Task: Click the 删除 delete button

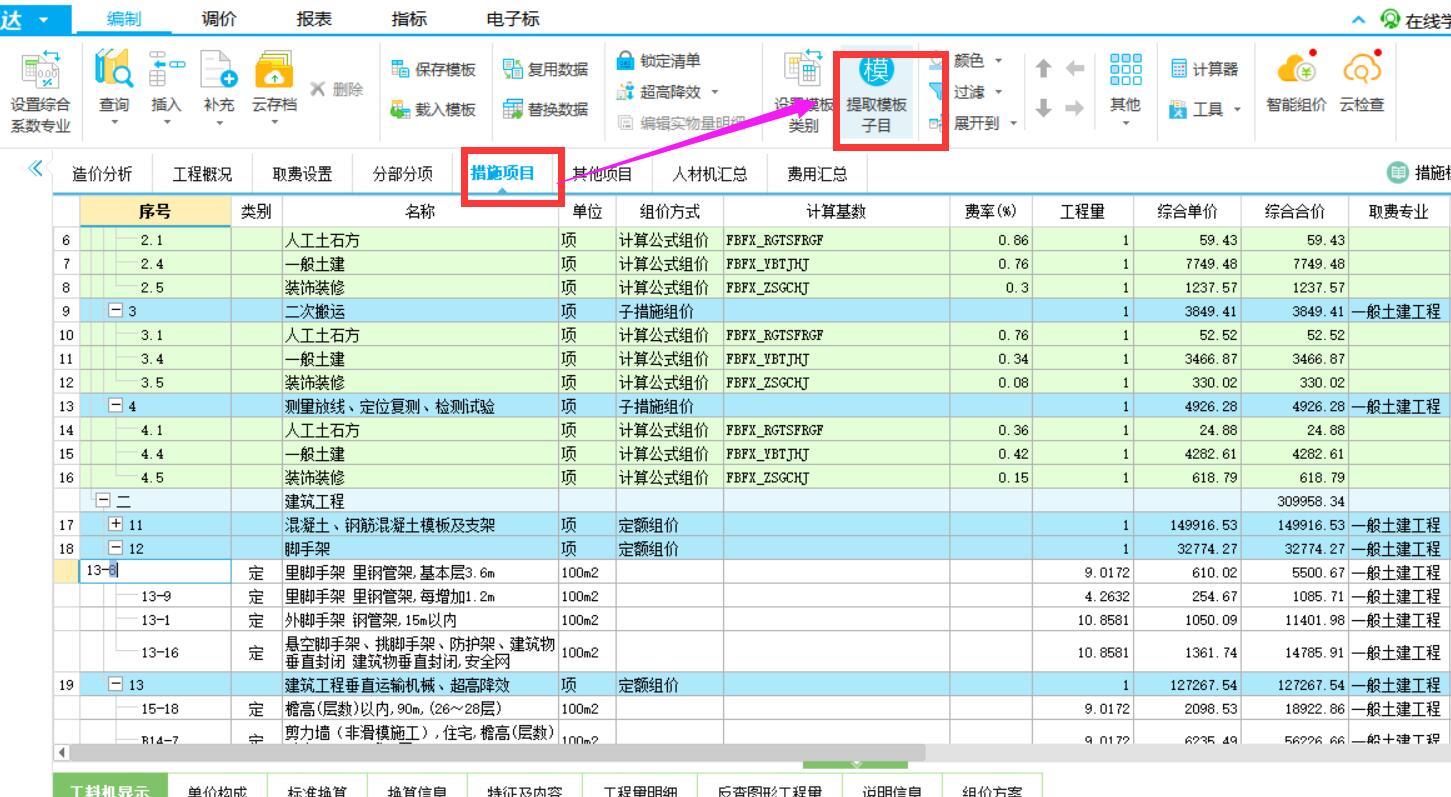Action: click(x=336, y=89)
